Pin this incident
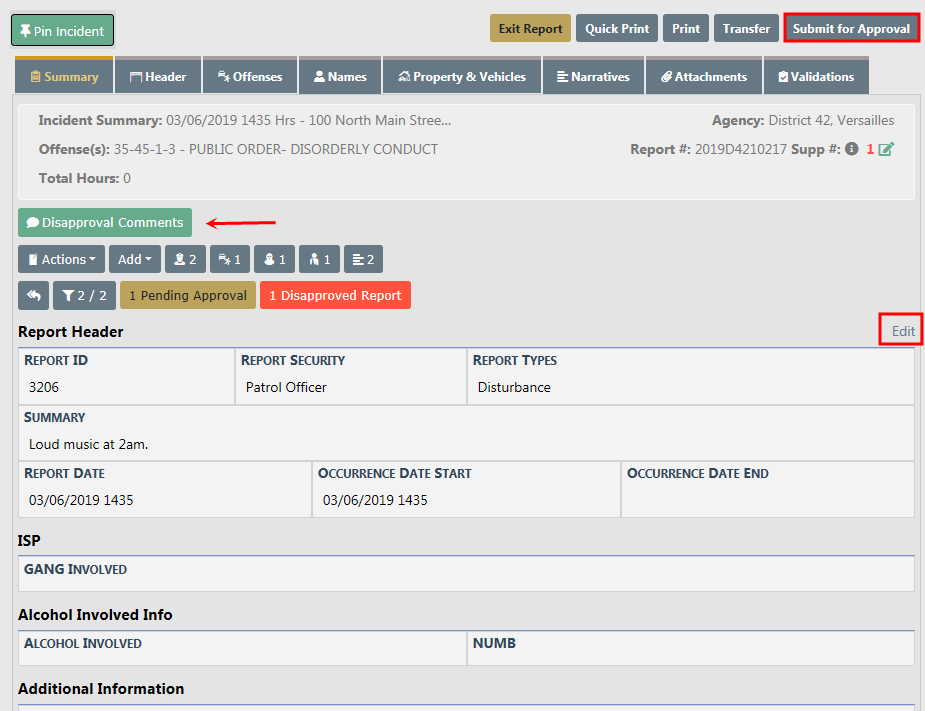 click(x=62, y=31)
